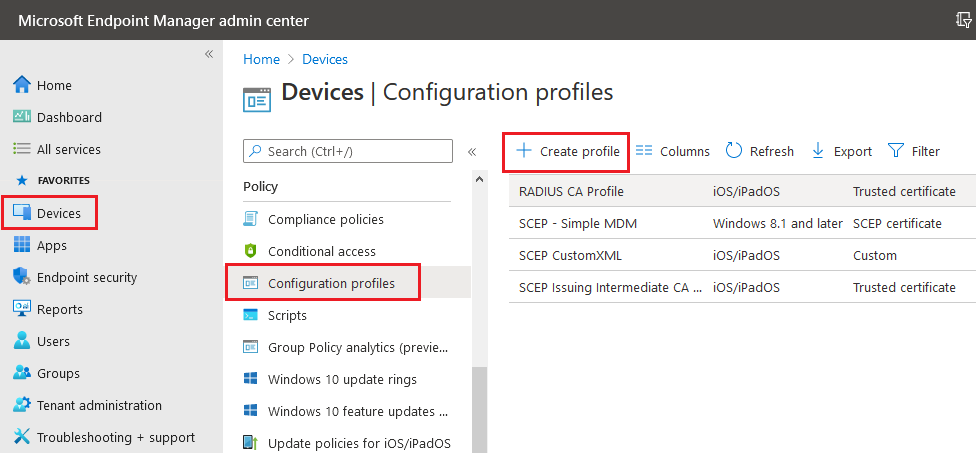Screen dimensions: 976x456
Task: Collapse the Devices policy menu panel
Action: click(472, 152)
